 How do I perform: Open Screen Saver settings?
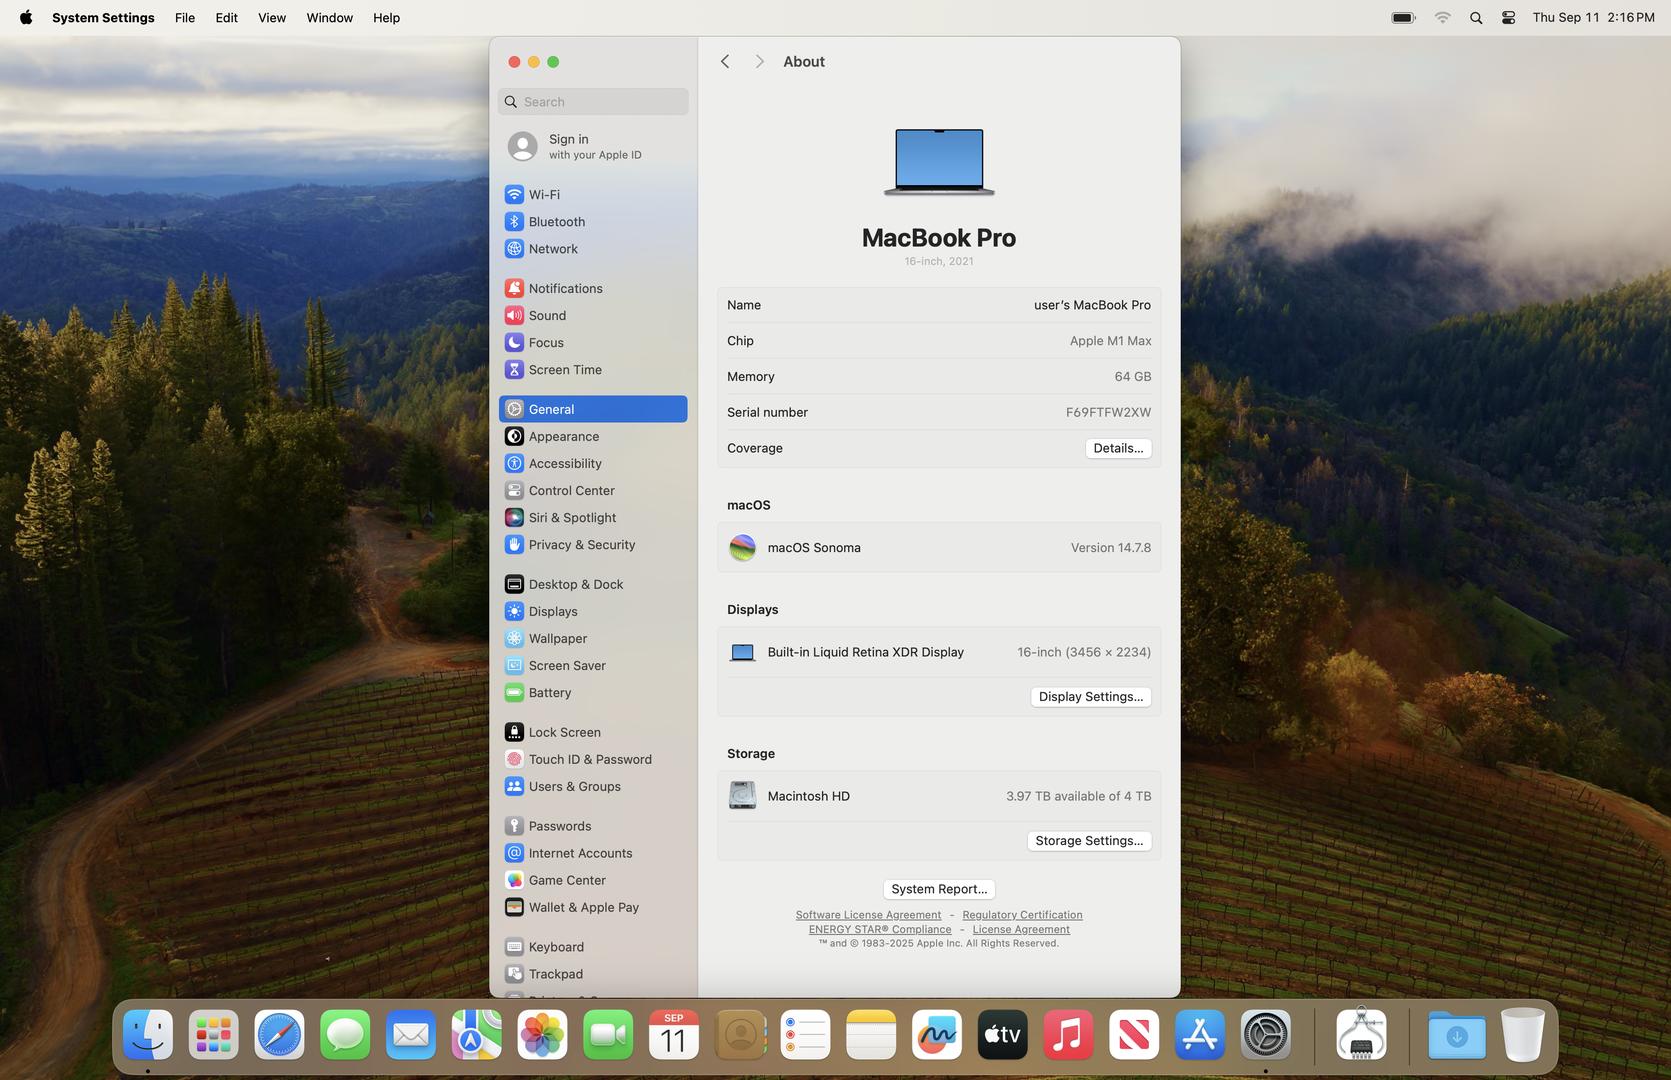[592, 665]
